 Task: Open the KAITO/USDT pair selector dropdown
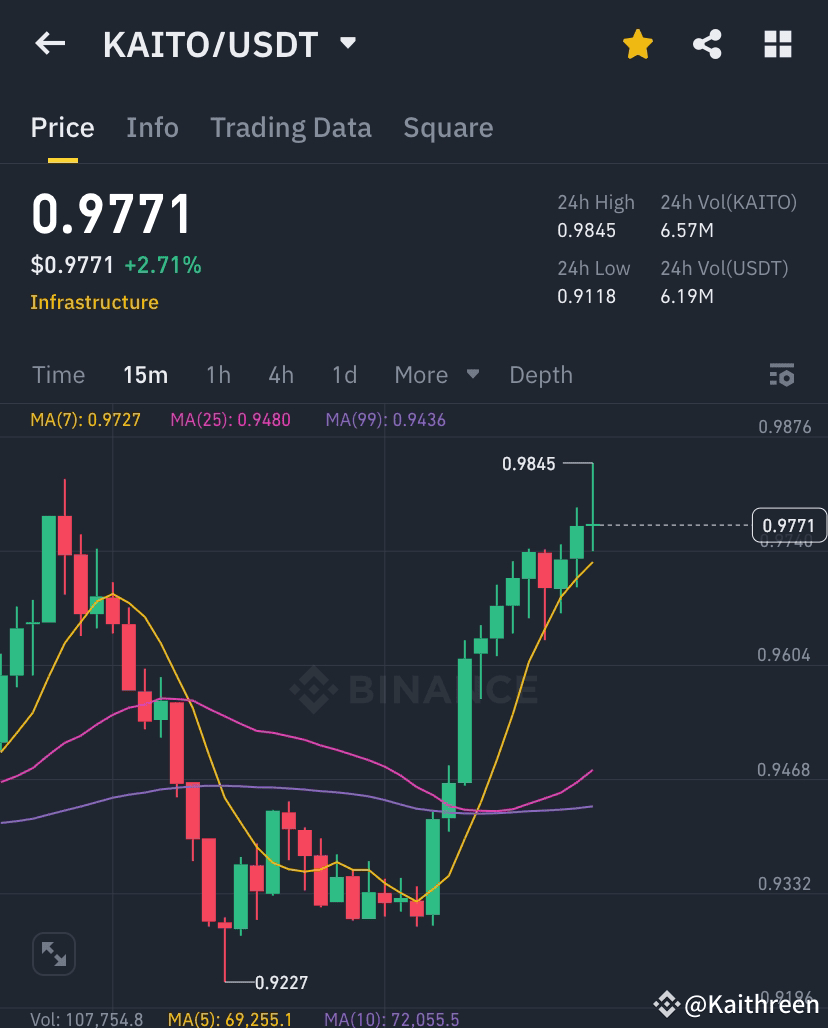(x=225, y=44)
